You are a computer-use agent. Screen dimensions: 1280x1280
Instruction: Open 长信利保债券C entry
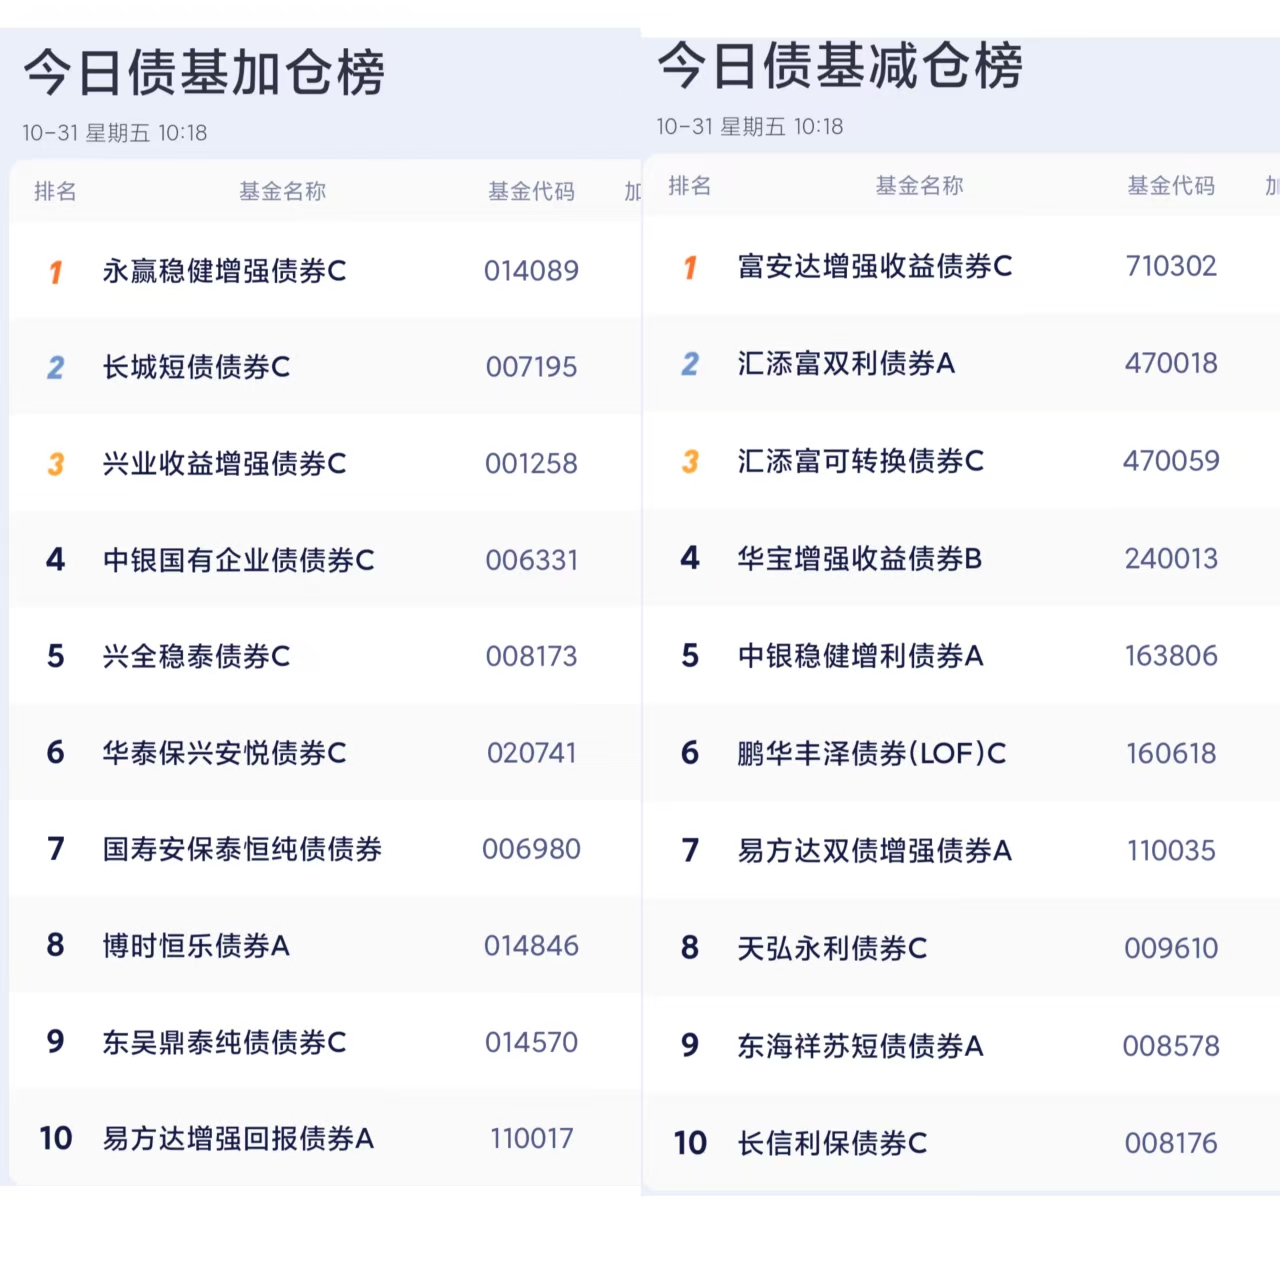(x=832, y=1143)
